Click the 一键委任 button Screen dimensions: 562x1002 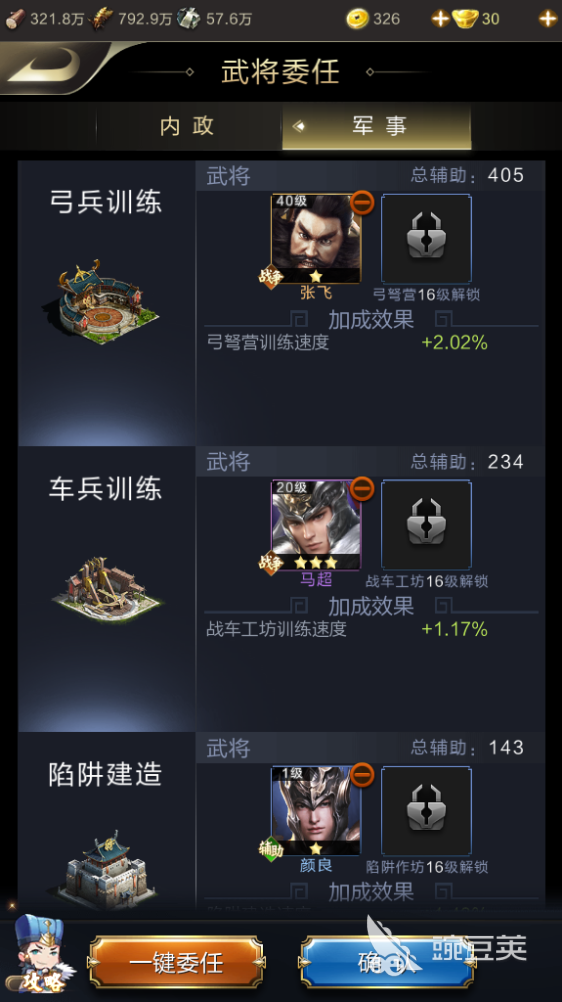tap(176, 962)
